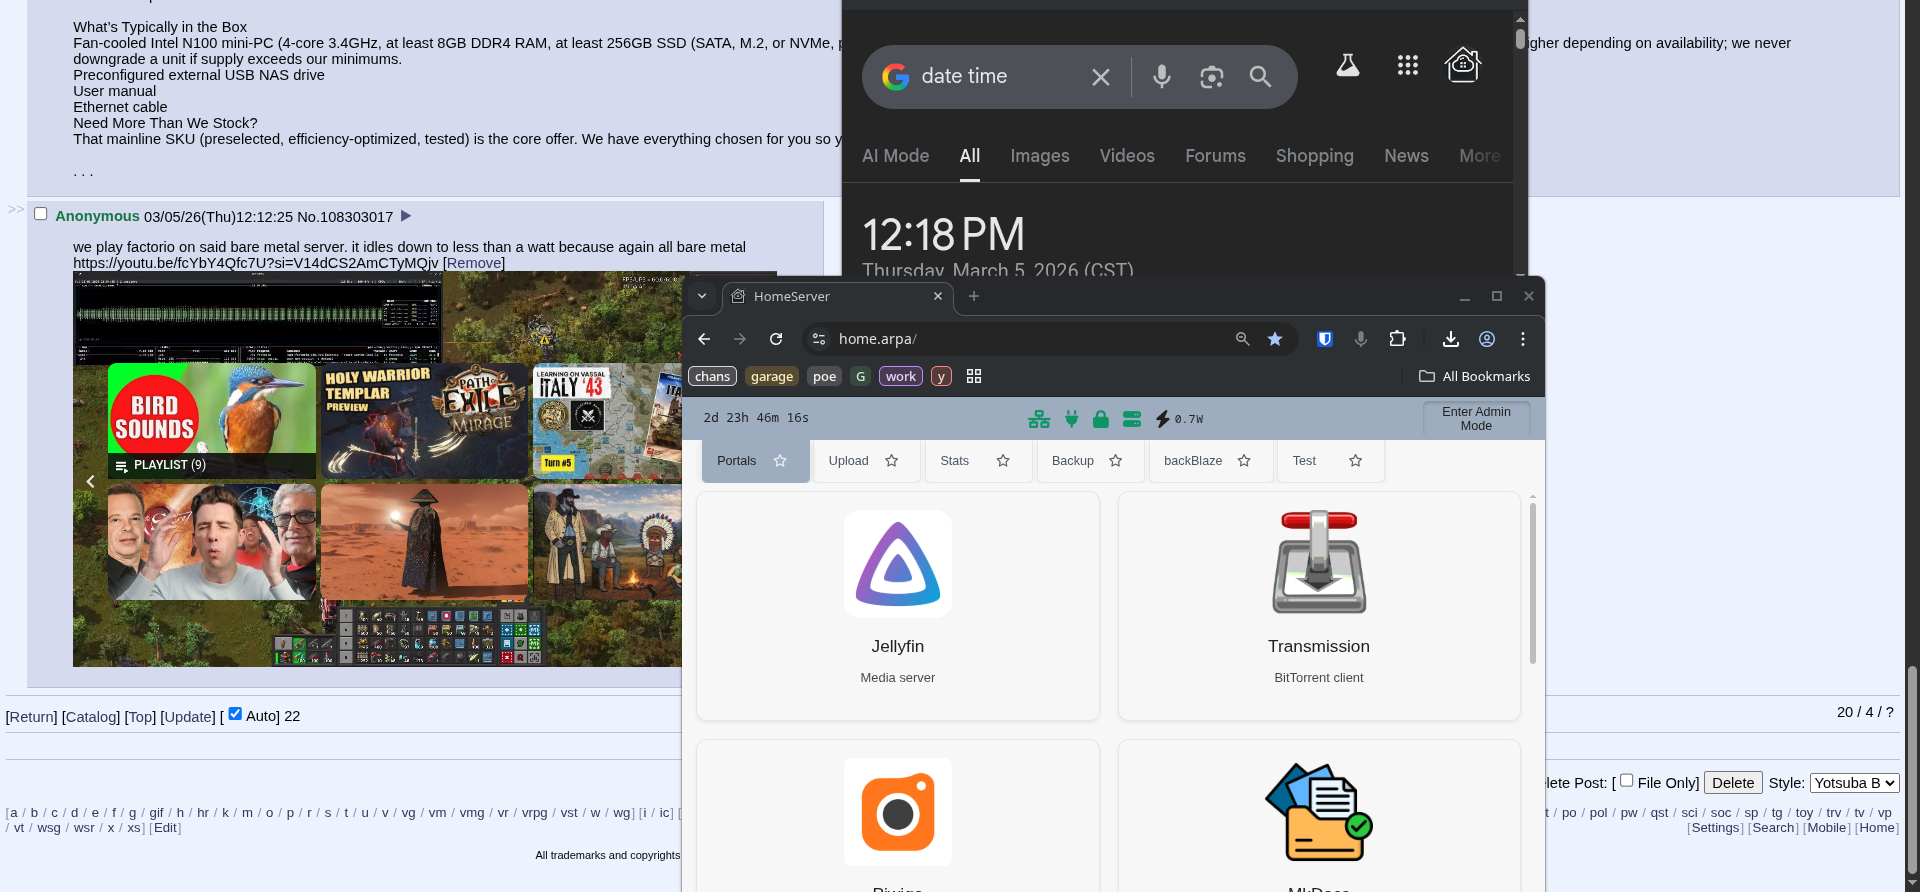Open the Jellyfin media server tile
The height and width of the screenshot is (892, 1920).
point(897,604)
